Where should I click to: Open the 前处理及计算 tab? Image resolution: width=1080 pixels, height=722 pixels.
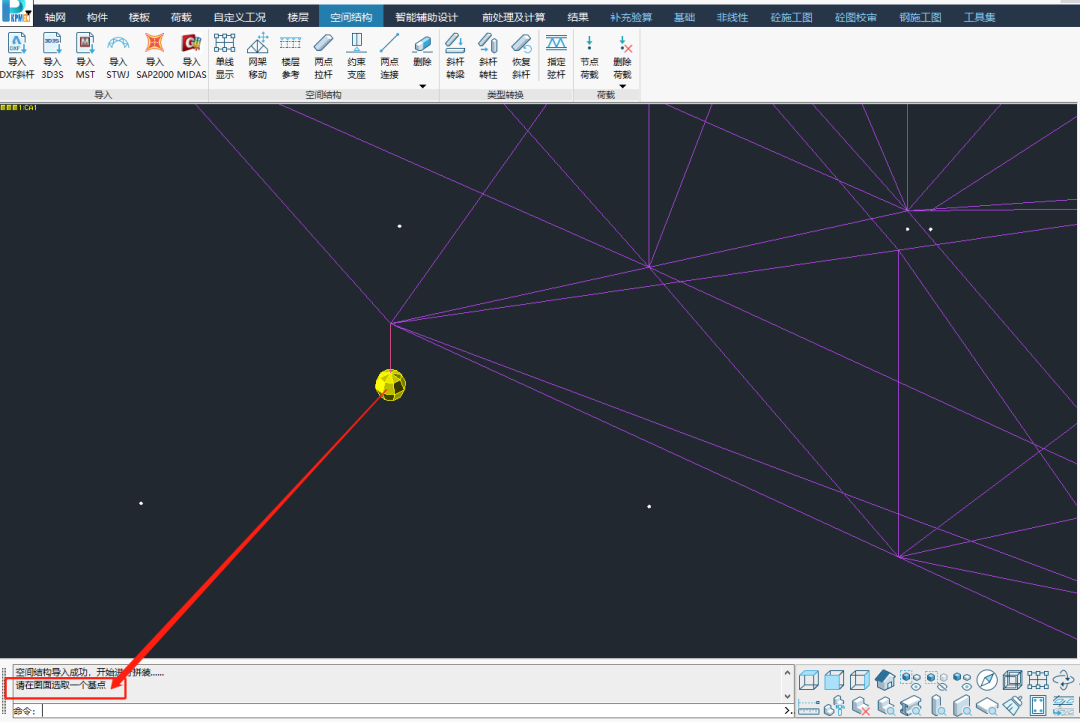[x=513, y=17]
